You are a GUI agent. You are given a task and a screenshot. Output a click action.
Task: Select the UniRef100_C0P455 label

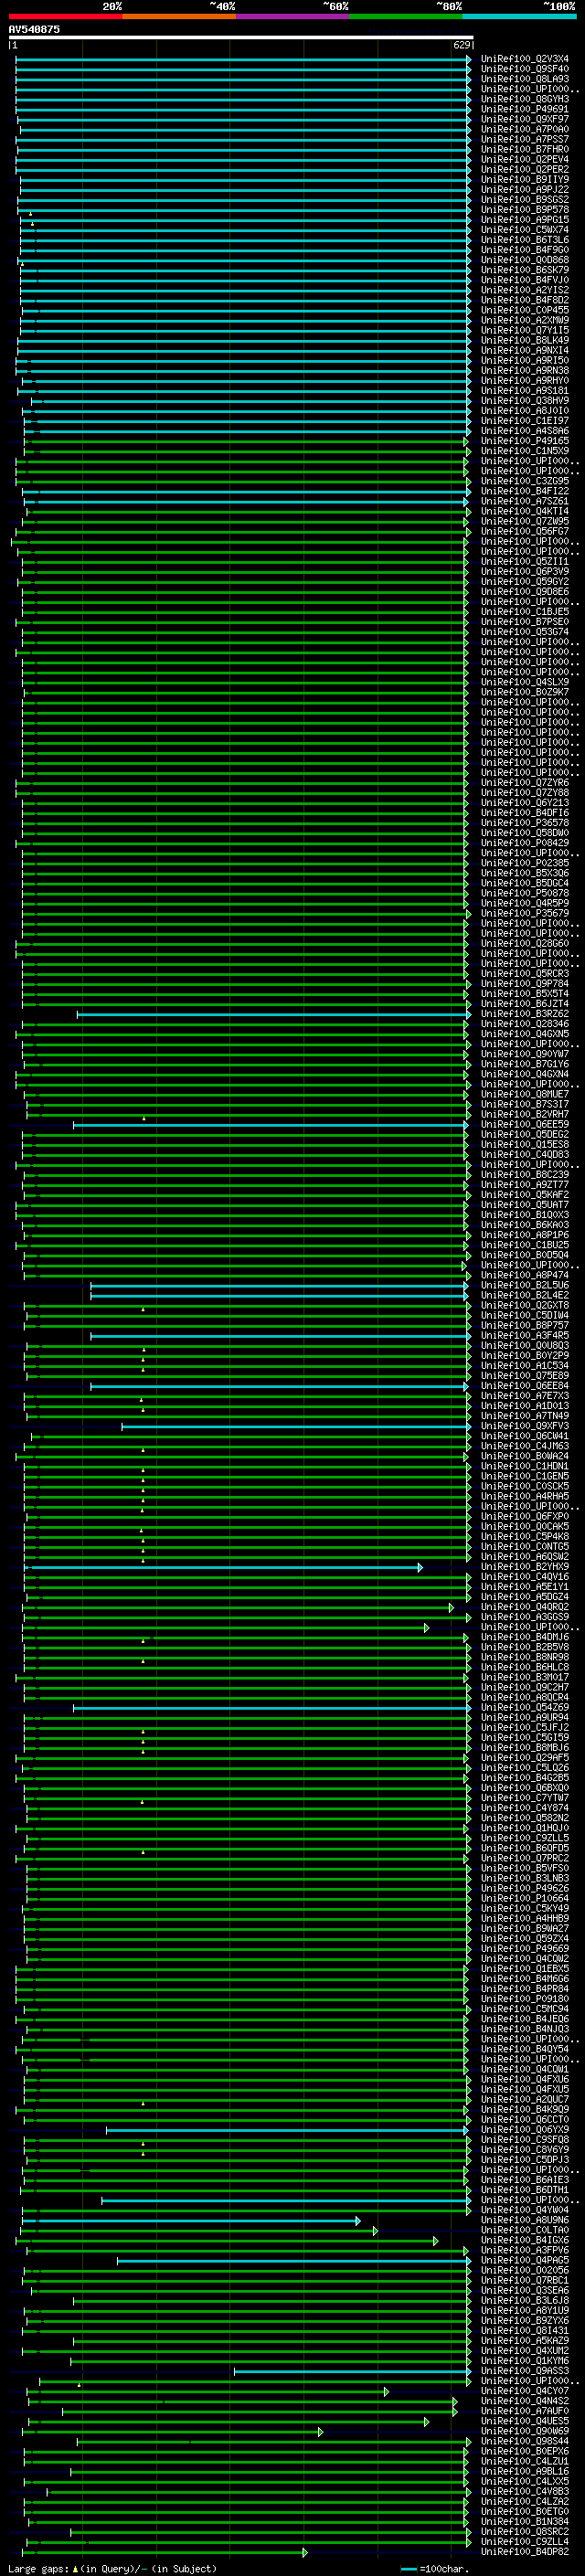tap(524, 310)
